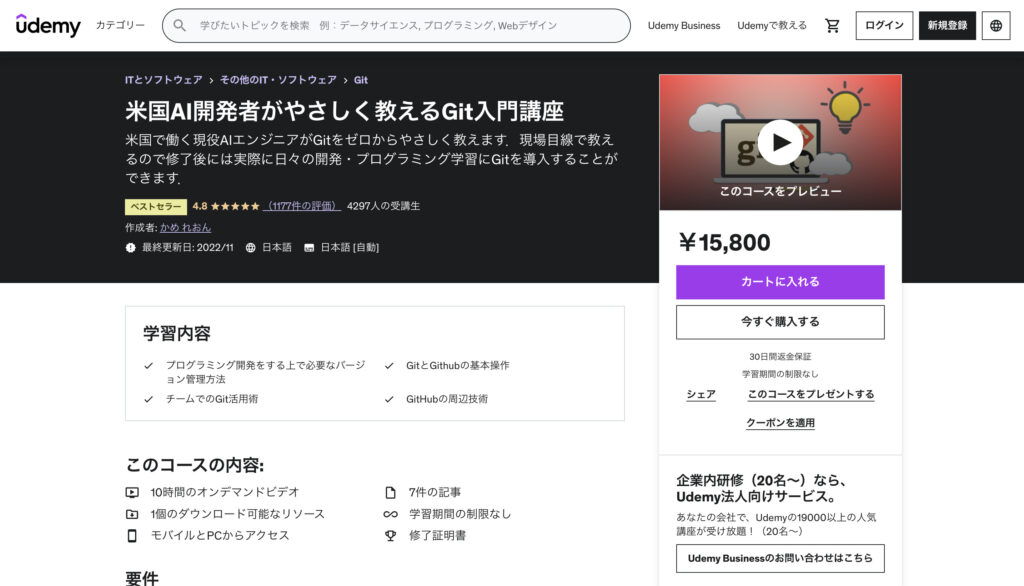Screen dimensions: 1024x586
Task: Click the 4297人の受講生 text
Action: pyautogui.click(x=383, y=206)
